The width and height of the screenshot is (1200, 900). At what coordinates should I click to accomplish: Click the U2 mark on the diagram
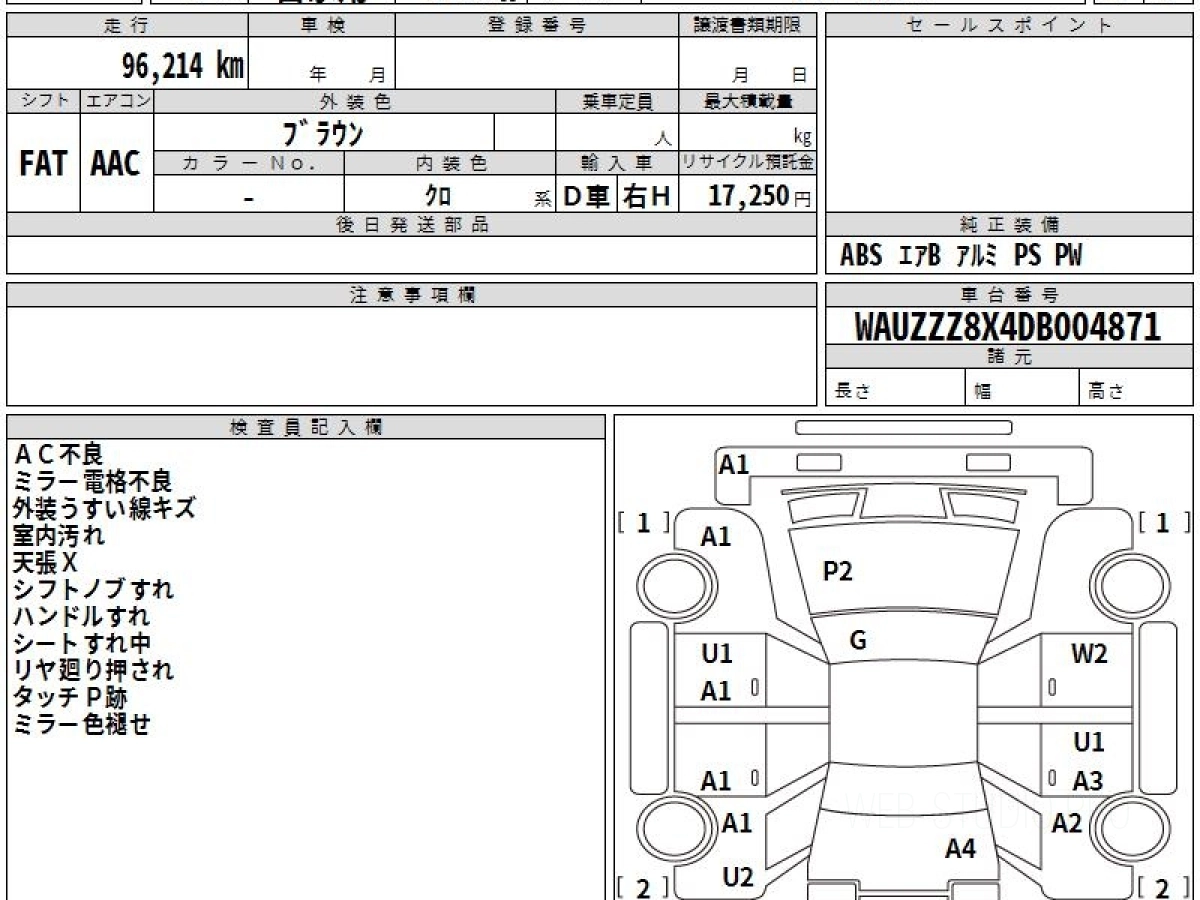click(737, 877)
